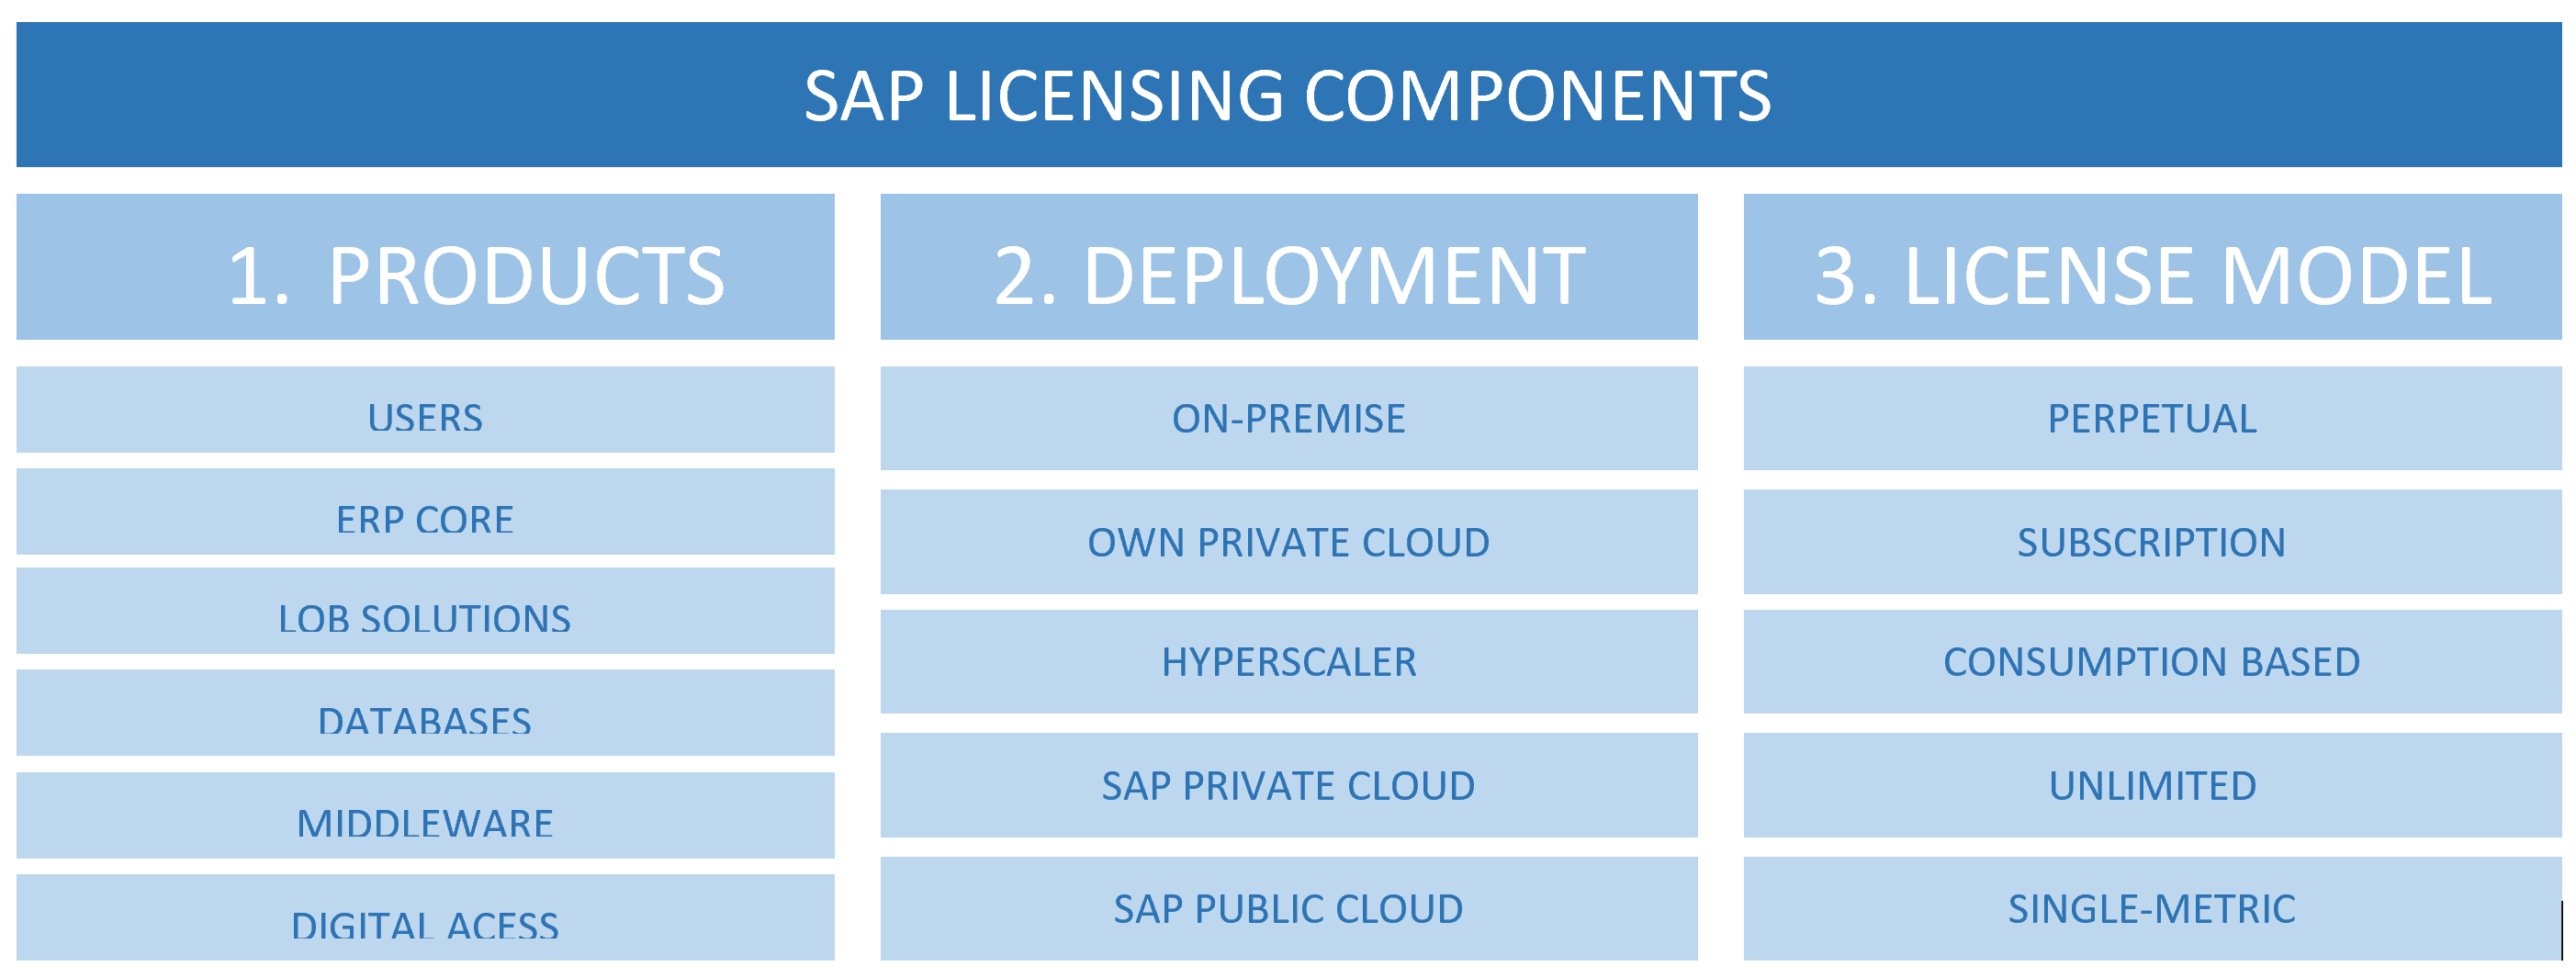Toggle the OWN PRIVATE CLOUD option

[1288, 541]
